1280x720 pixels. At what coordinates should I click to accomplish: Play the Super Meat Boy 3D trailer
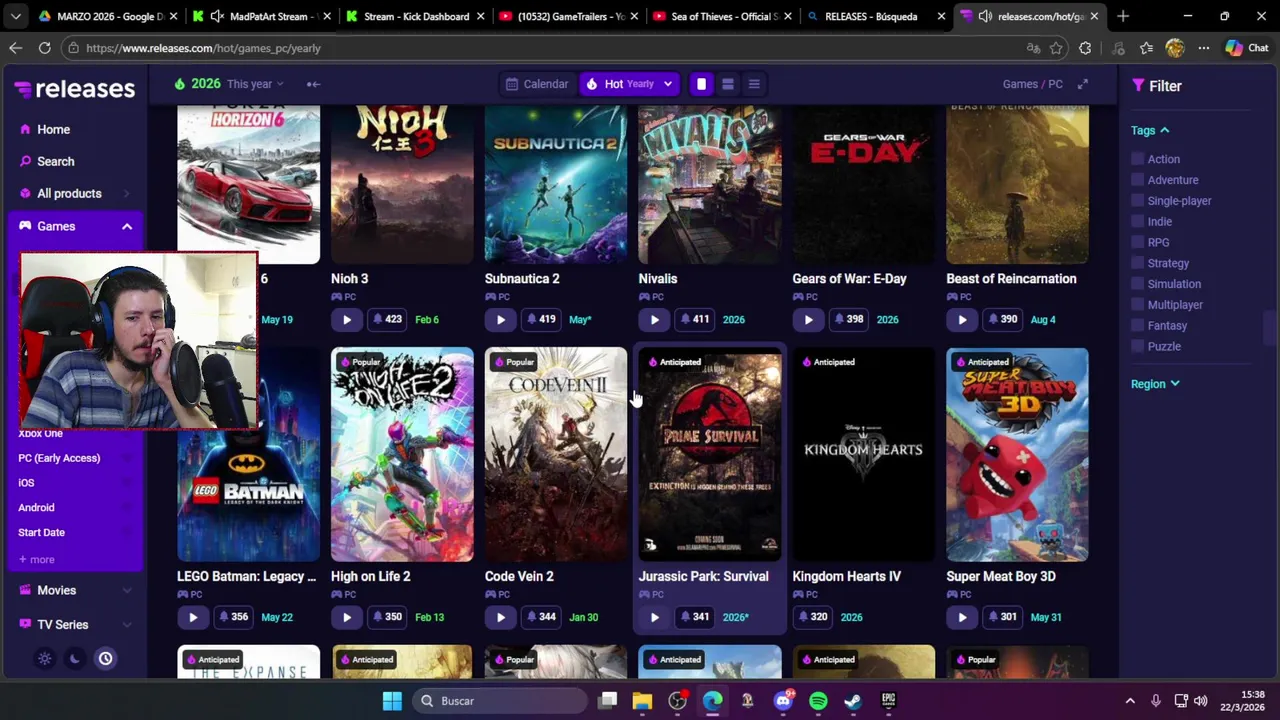click(x=962, y=617)
